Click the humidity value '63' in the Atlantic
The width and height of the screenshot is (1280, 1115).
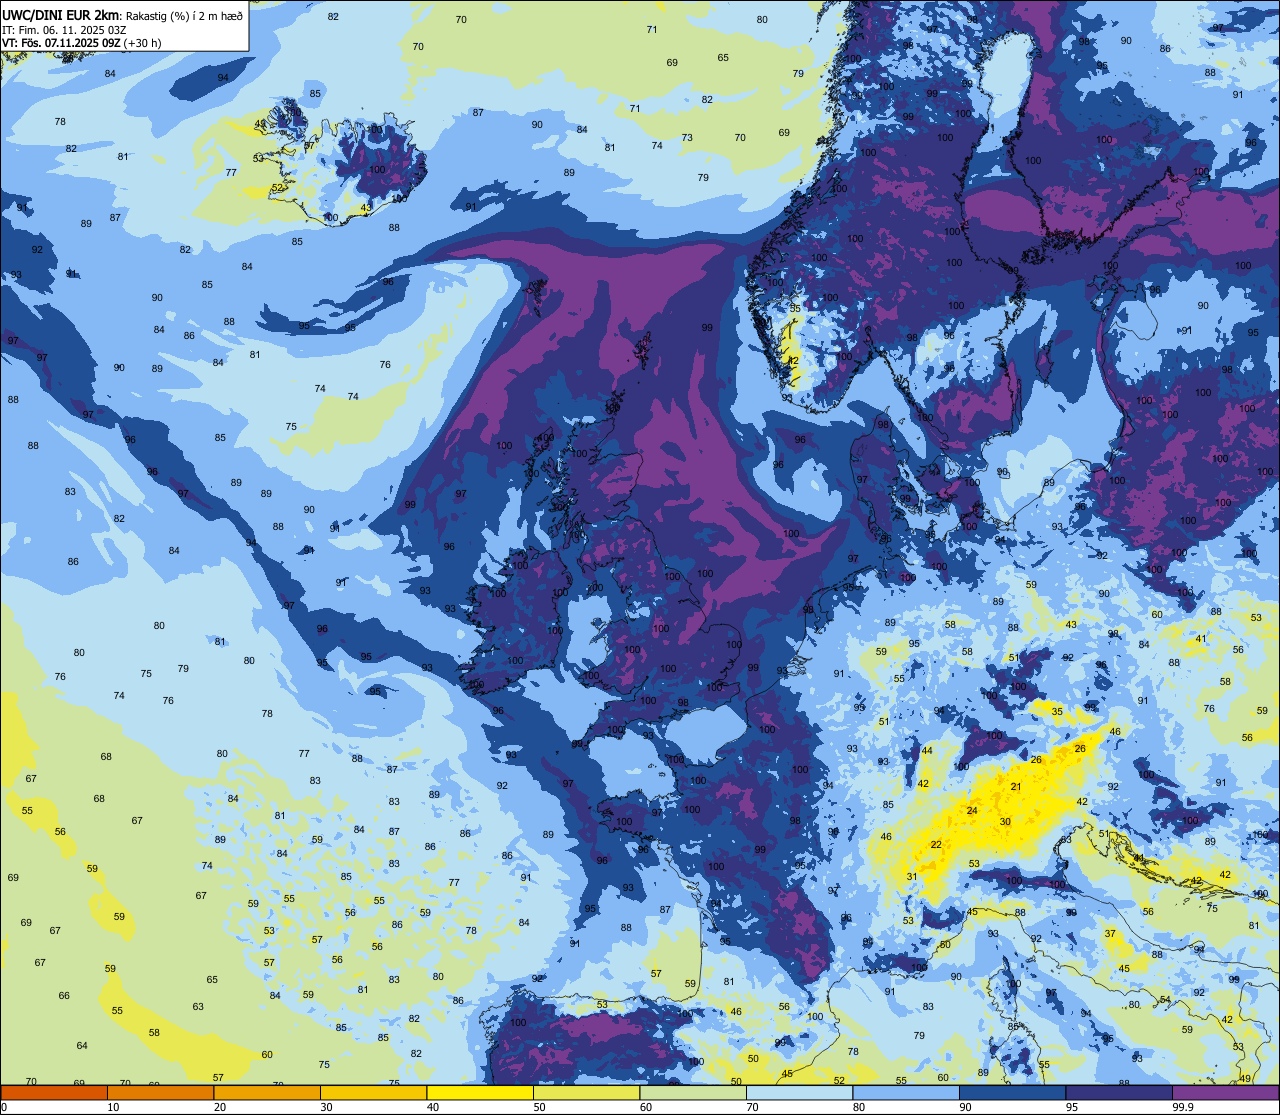click(x=198, y=1007)
